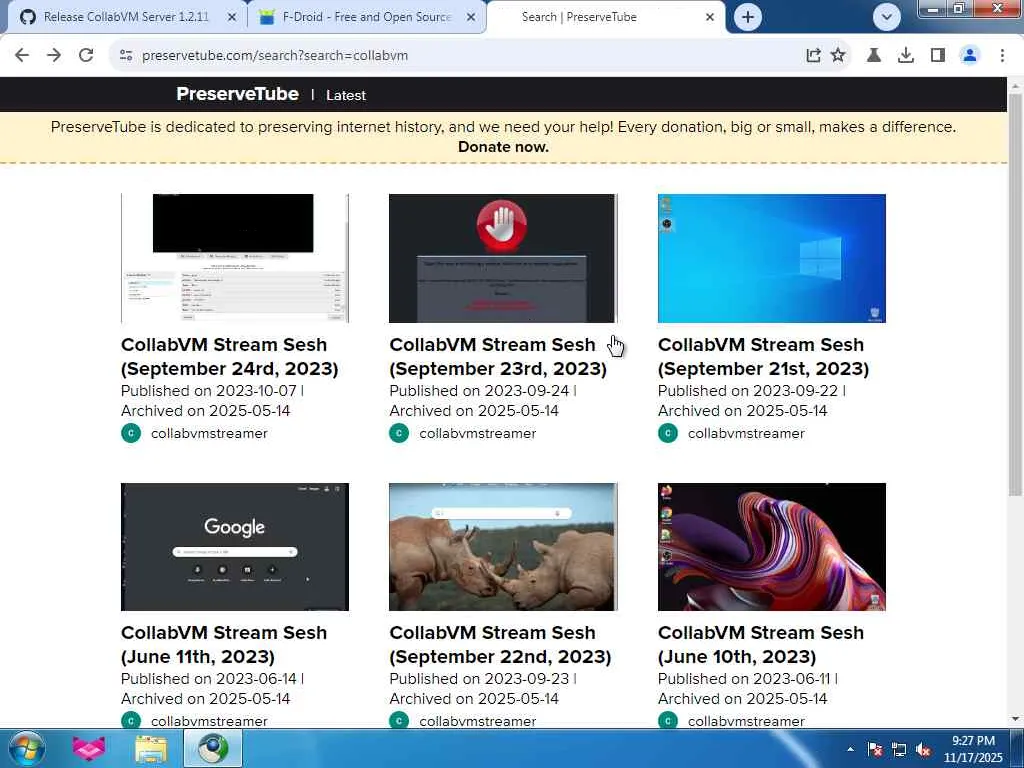Click 'Published on 2023-09-23' text
The height and width of the screenshot is (768, 1024).
click(x=479, y=679)
